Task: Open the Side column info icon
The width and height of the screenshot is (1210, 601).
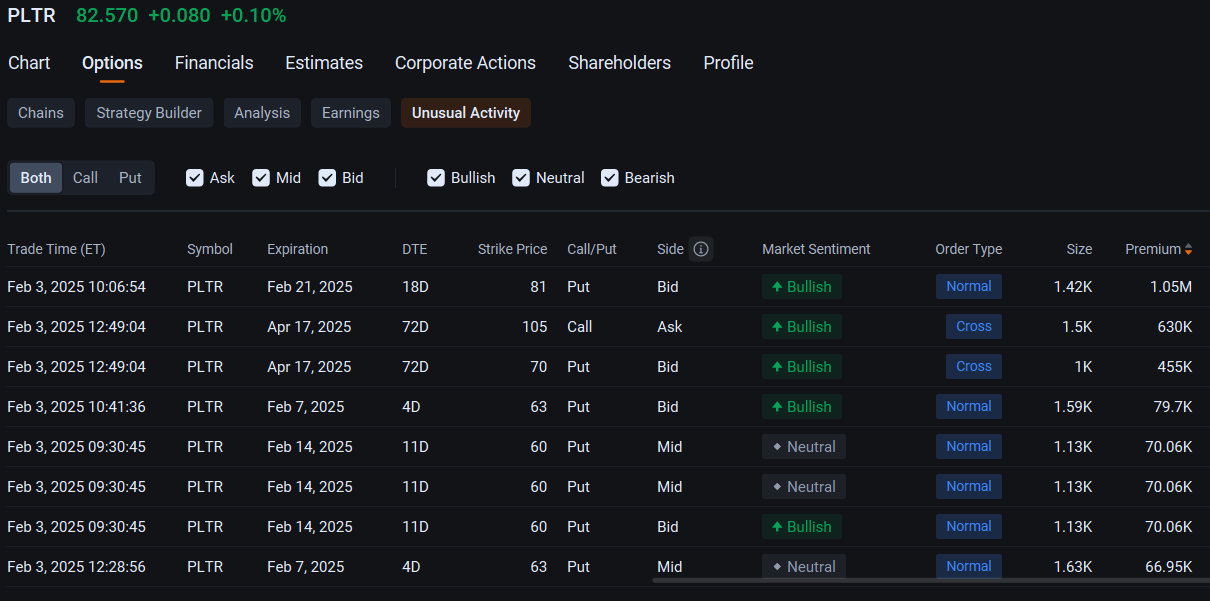Action: [x=701, y=249]
